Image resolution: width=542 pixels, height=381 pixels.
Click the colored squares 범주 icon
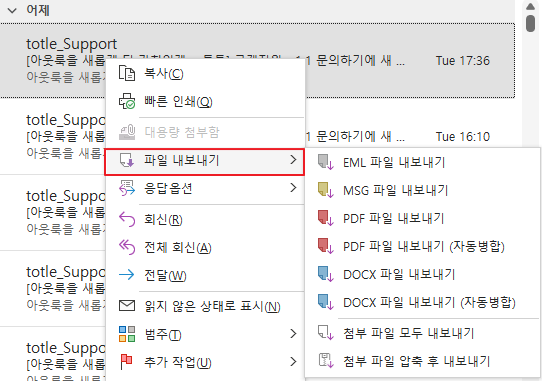pyautogui.click(x=127, y=334)
